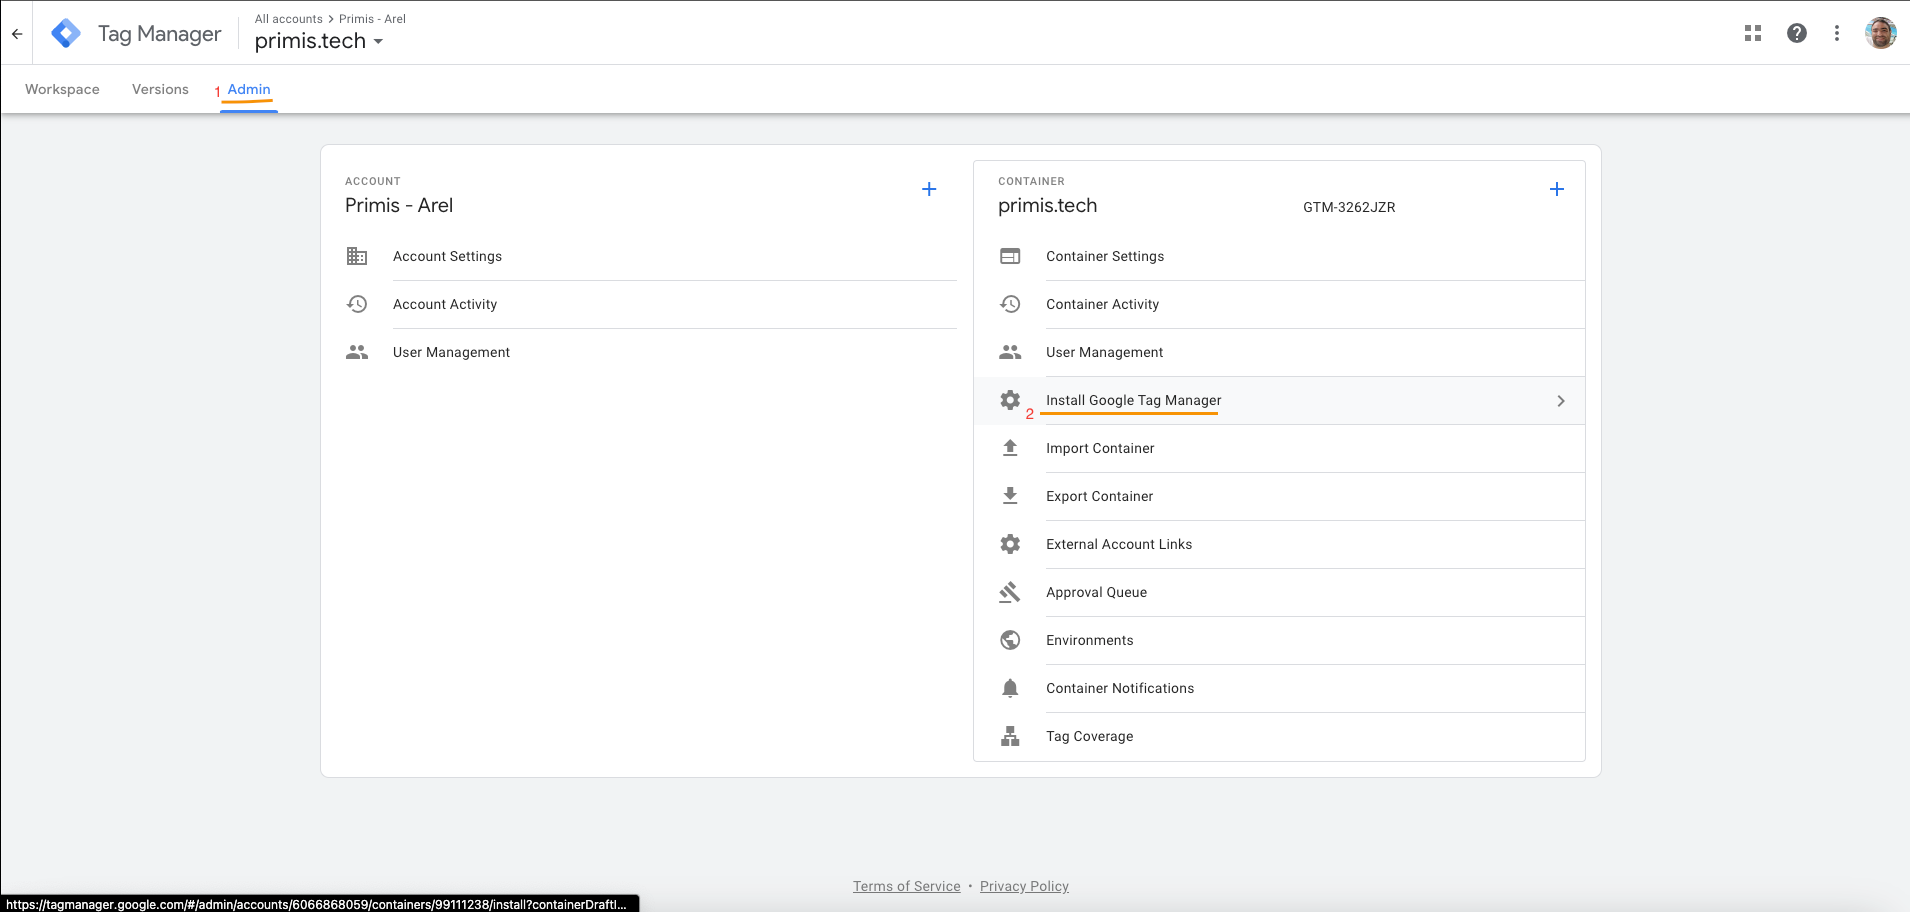Switch to the Workspace tab
1910x912 pixels.
coord(62,89)
